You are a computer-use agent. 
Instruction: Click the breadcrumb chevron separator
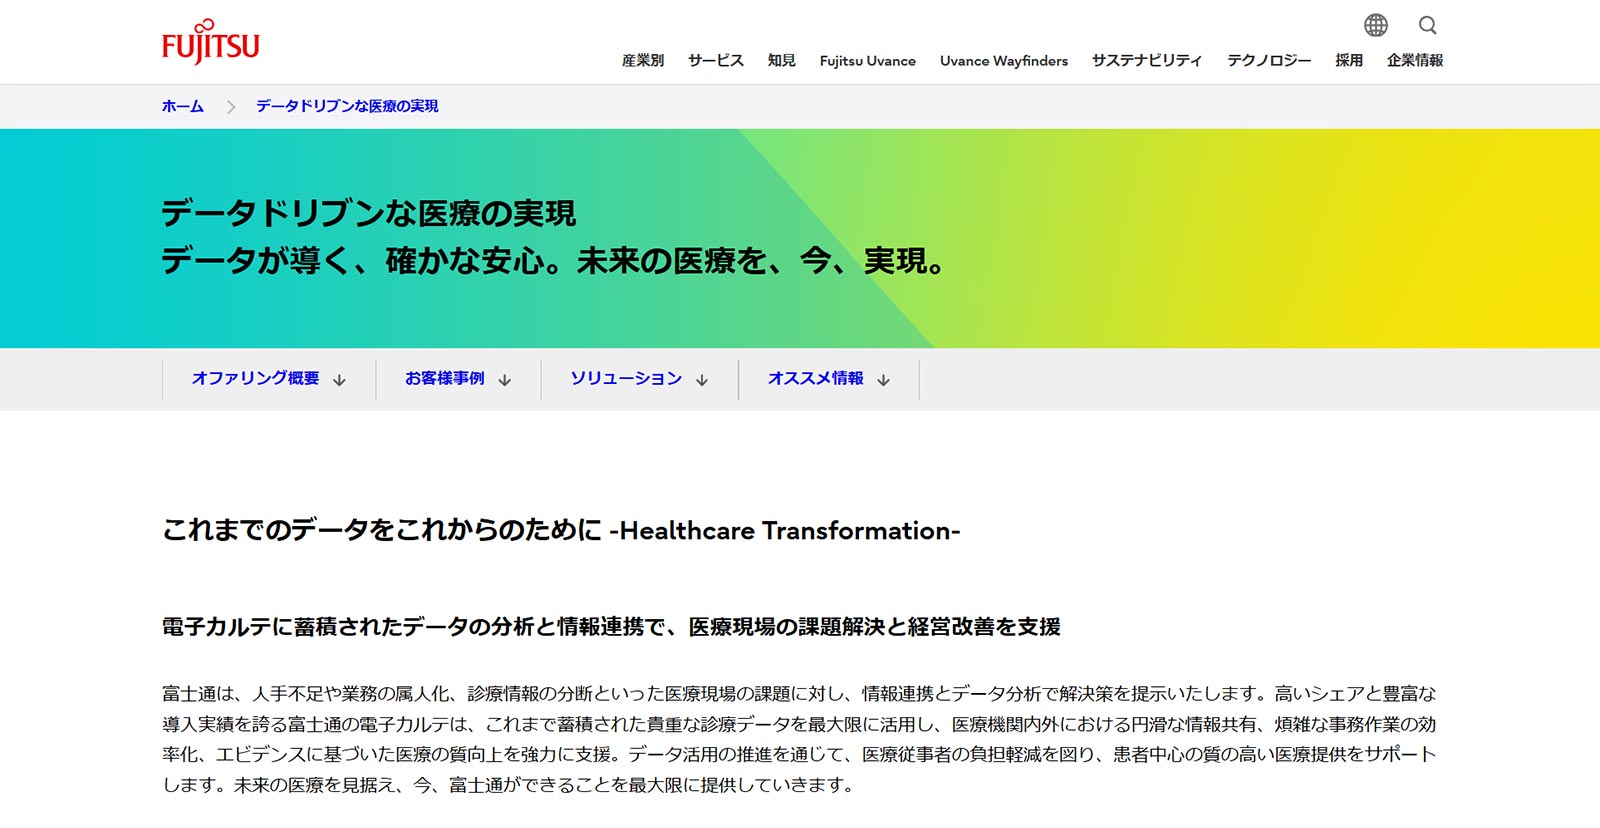point(231,106)
